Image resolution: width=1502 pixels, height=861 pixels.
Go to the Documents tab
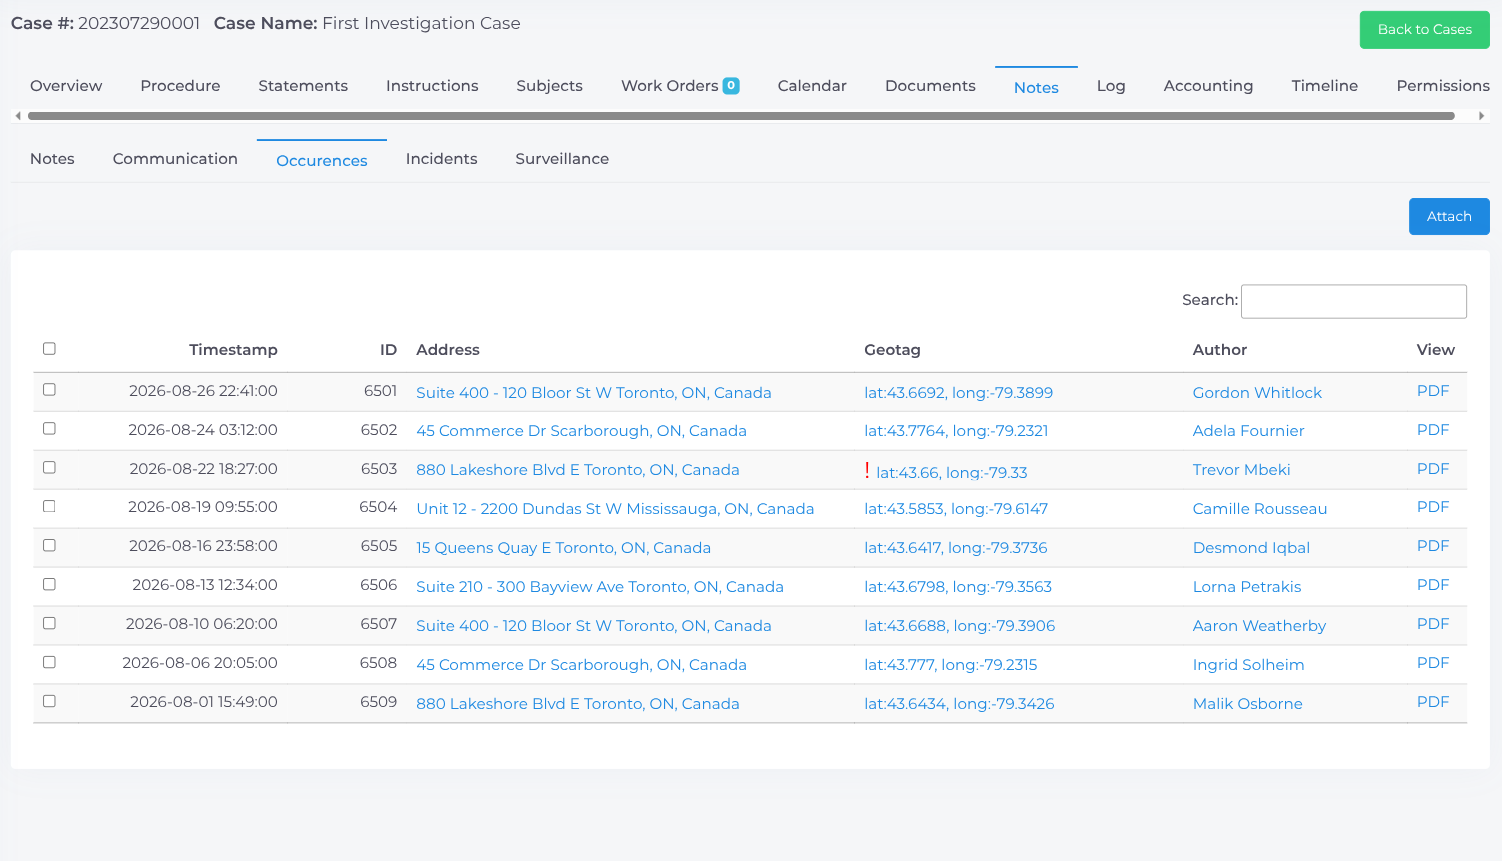(930, 86)
